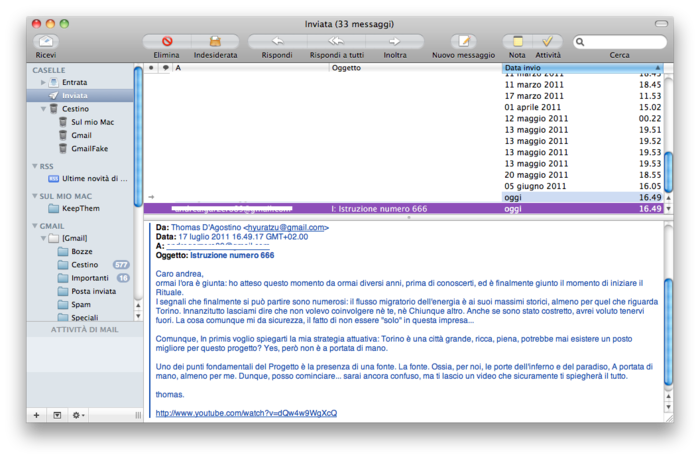The image size is (700, 459).
Task: Select the 11 marzo 2011 18.45 message
Action: (404, 84)
